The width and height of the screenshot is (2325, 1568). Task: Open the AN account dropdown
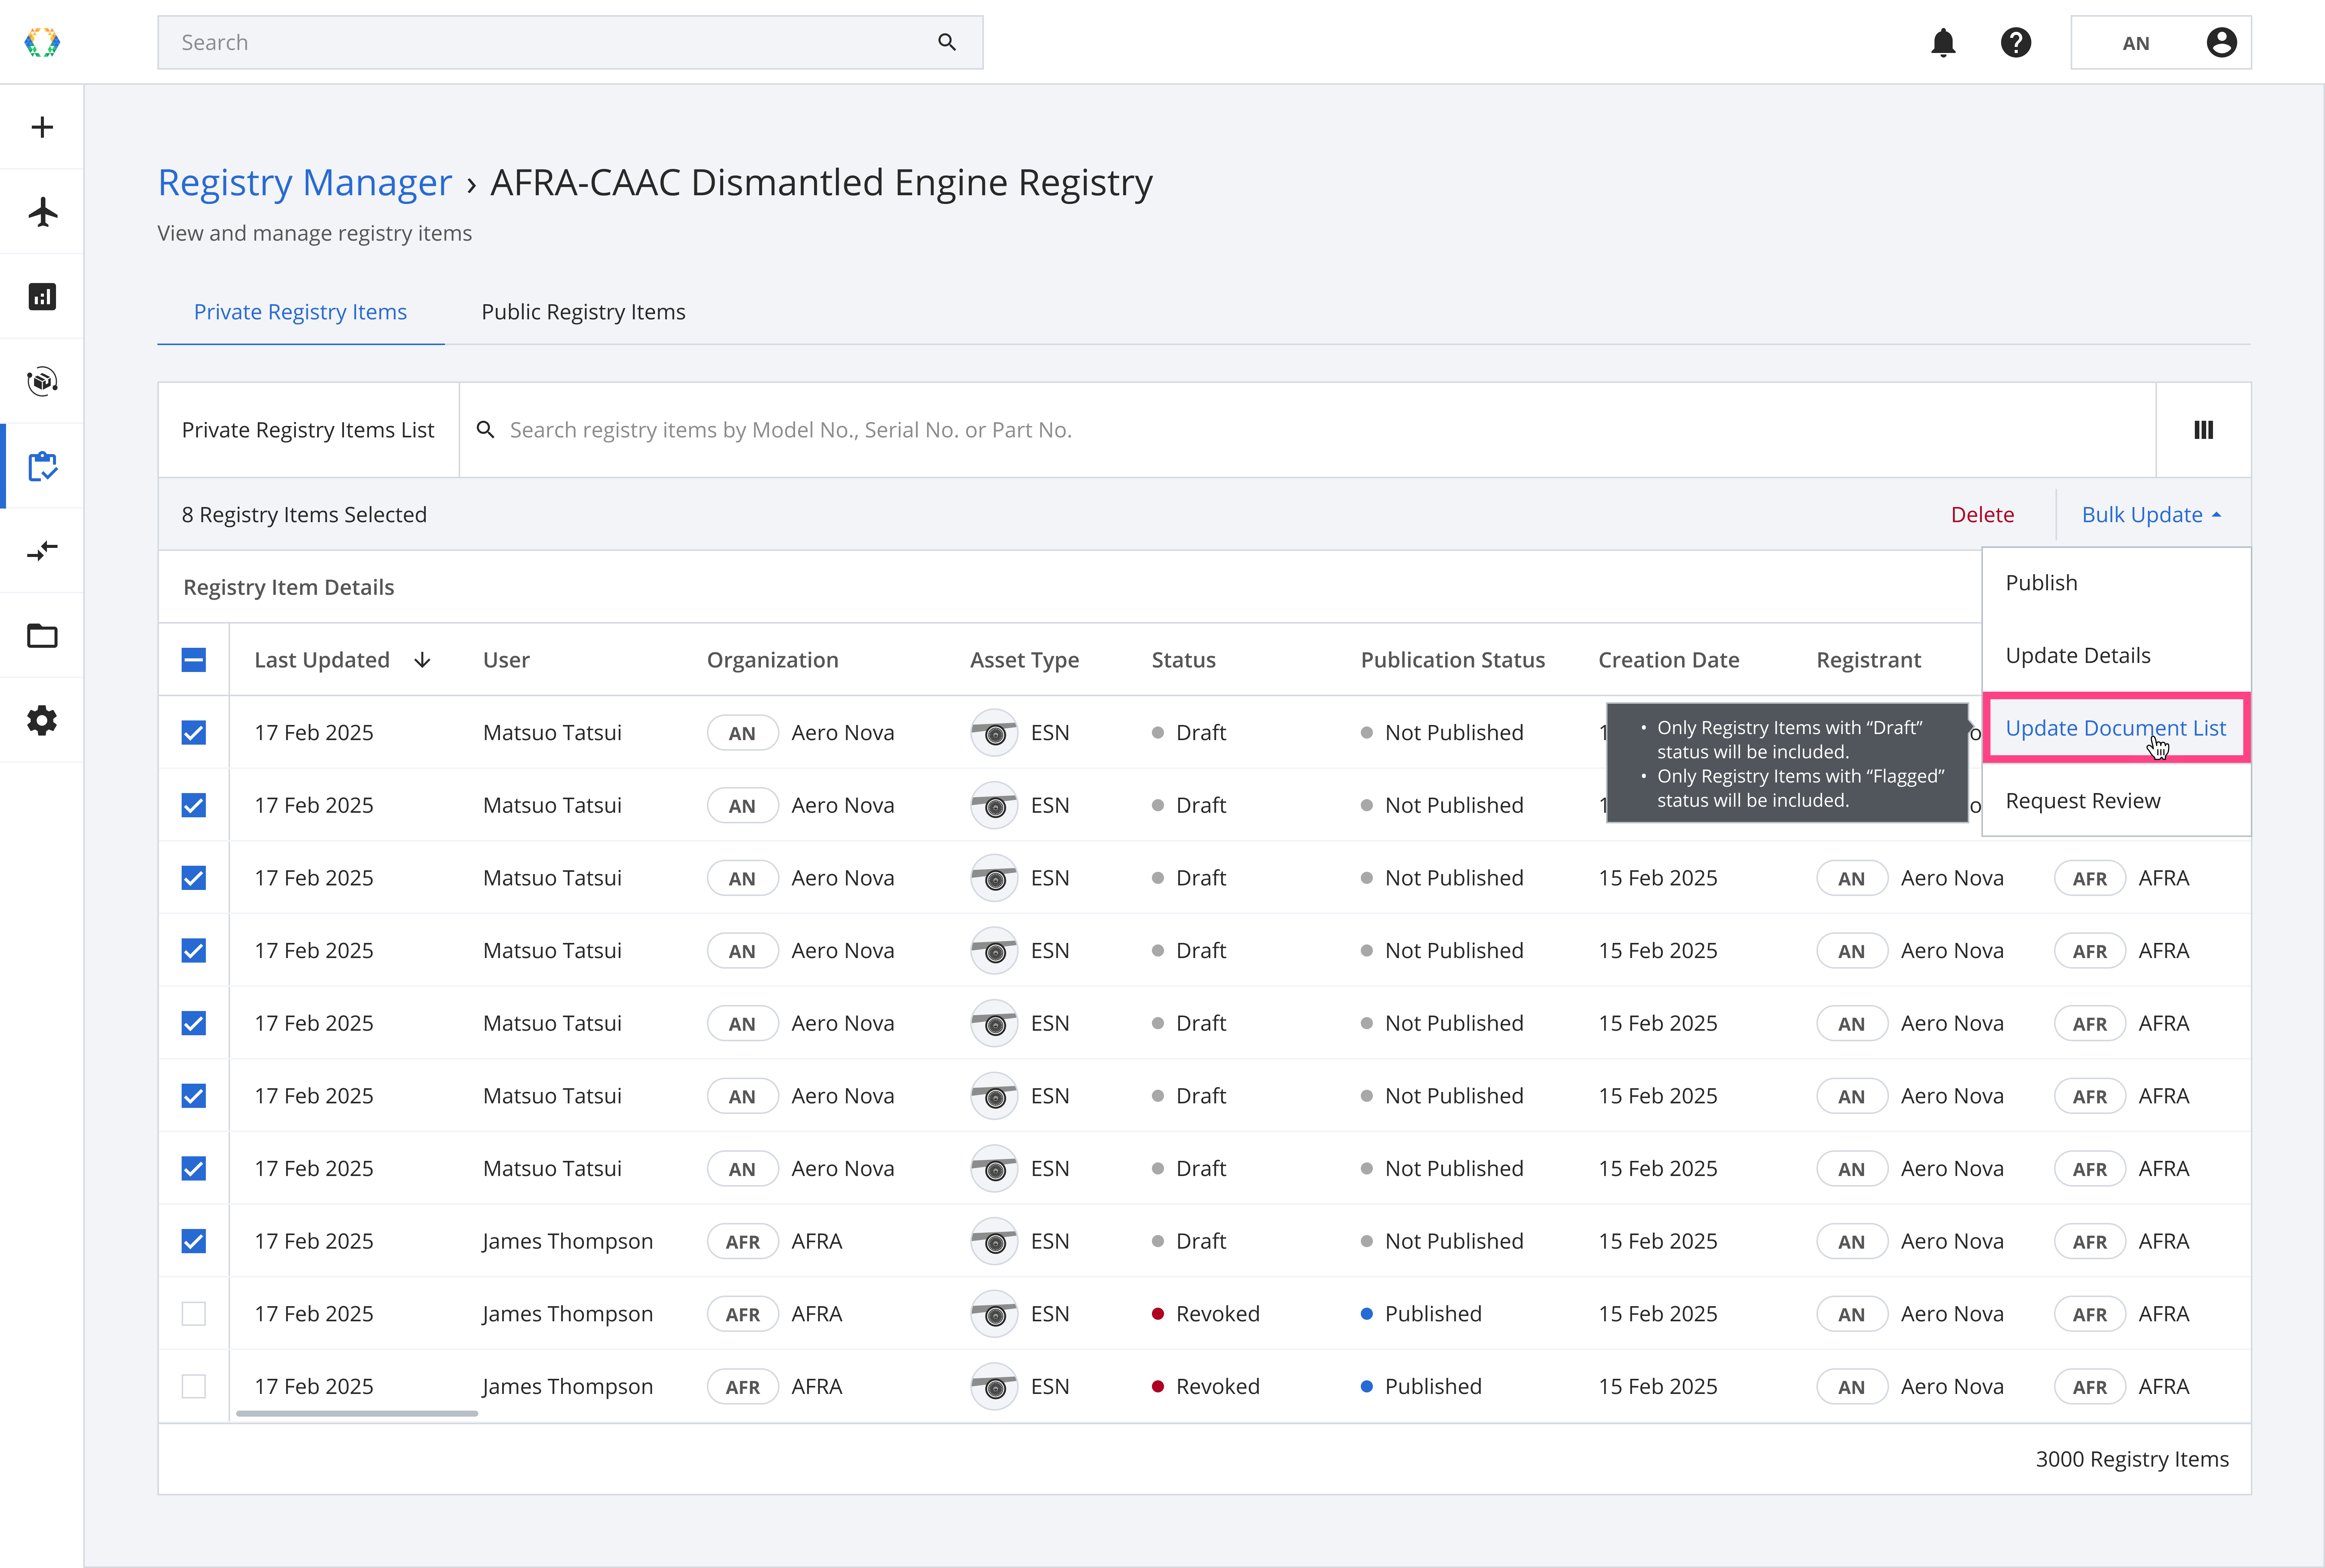point(2160,43)
